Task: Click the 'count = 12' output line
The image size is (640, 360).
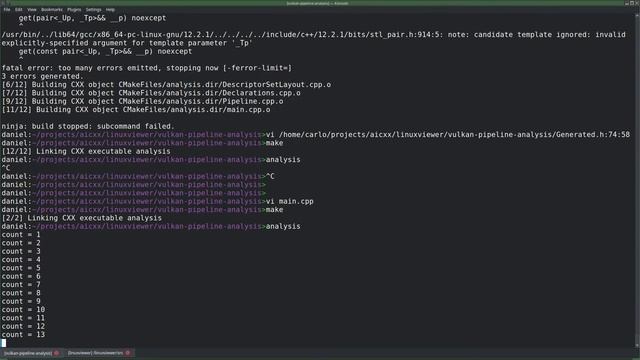Action: click(x=23, y=327)
